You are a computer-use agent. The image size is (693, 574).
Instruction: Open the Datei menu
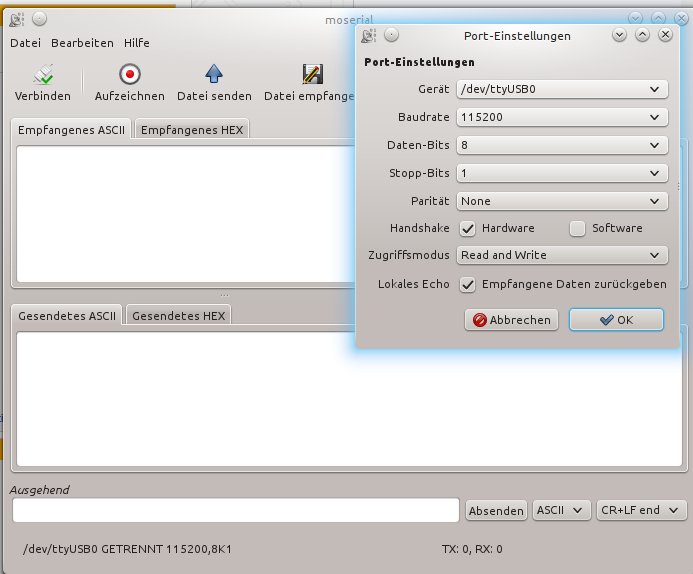[x=25, y=43]
